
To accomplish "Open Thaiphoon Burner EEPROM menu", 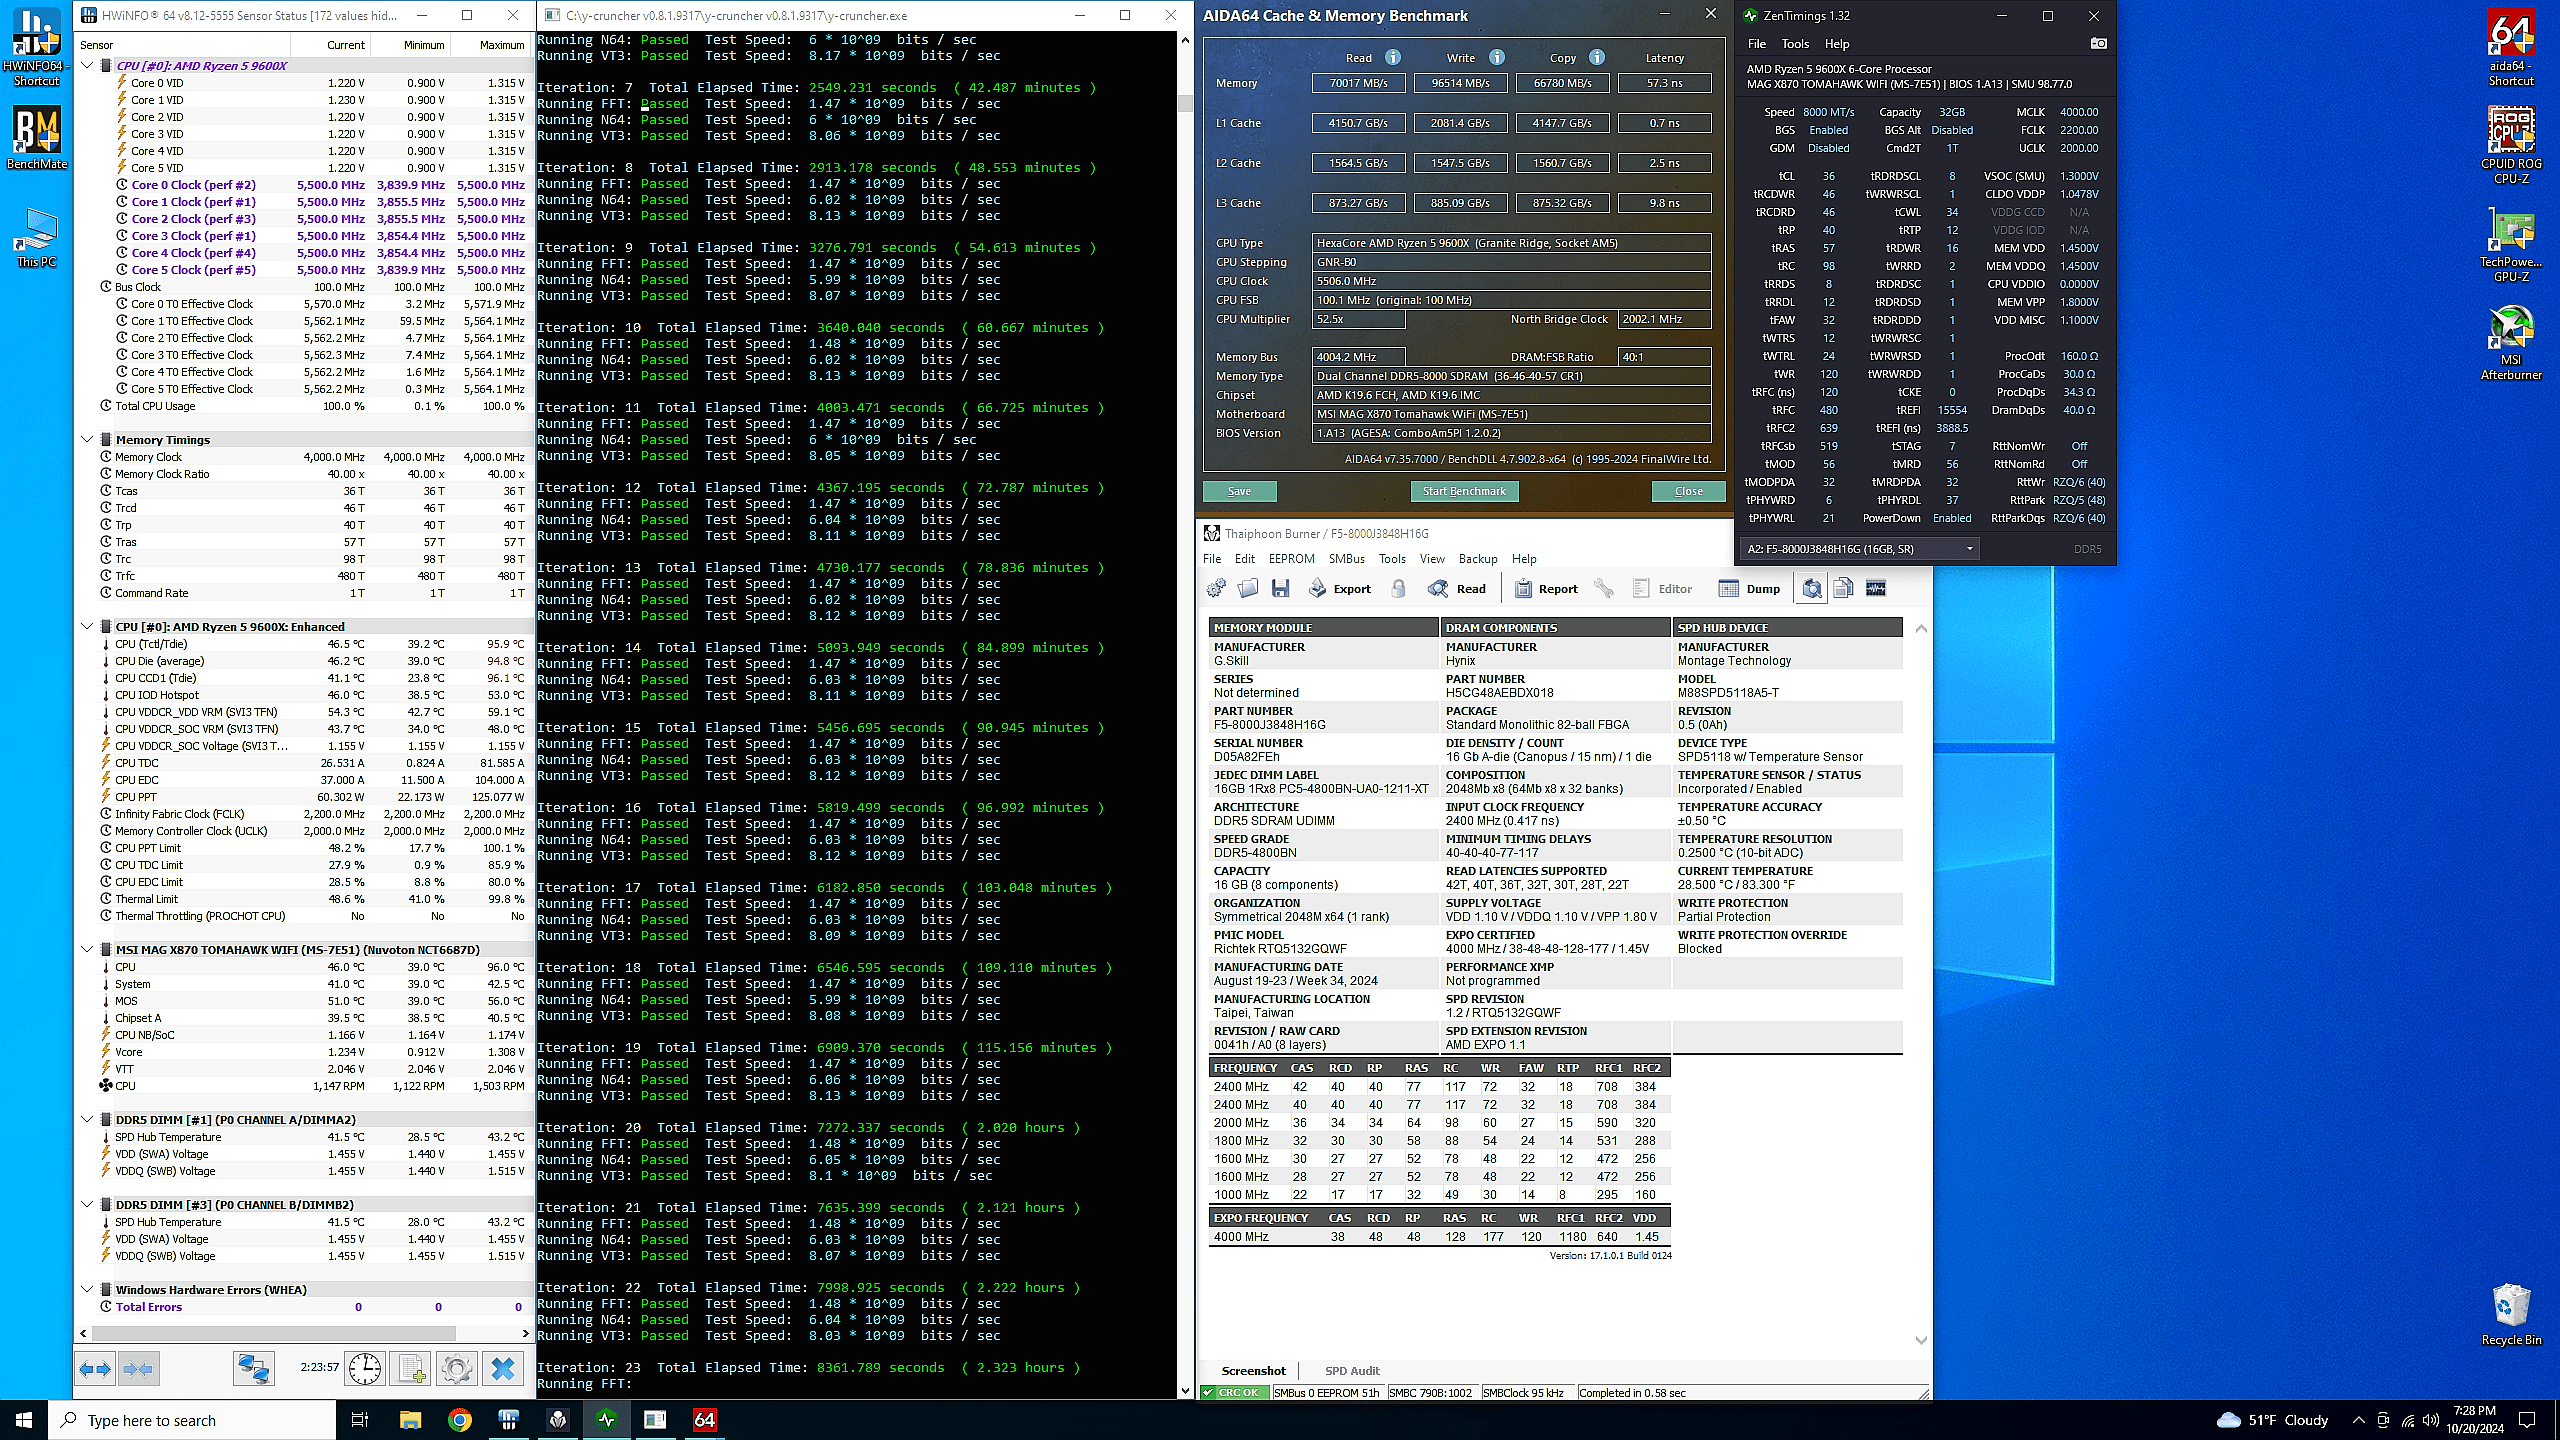I will click(1291, 559).
